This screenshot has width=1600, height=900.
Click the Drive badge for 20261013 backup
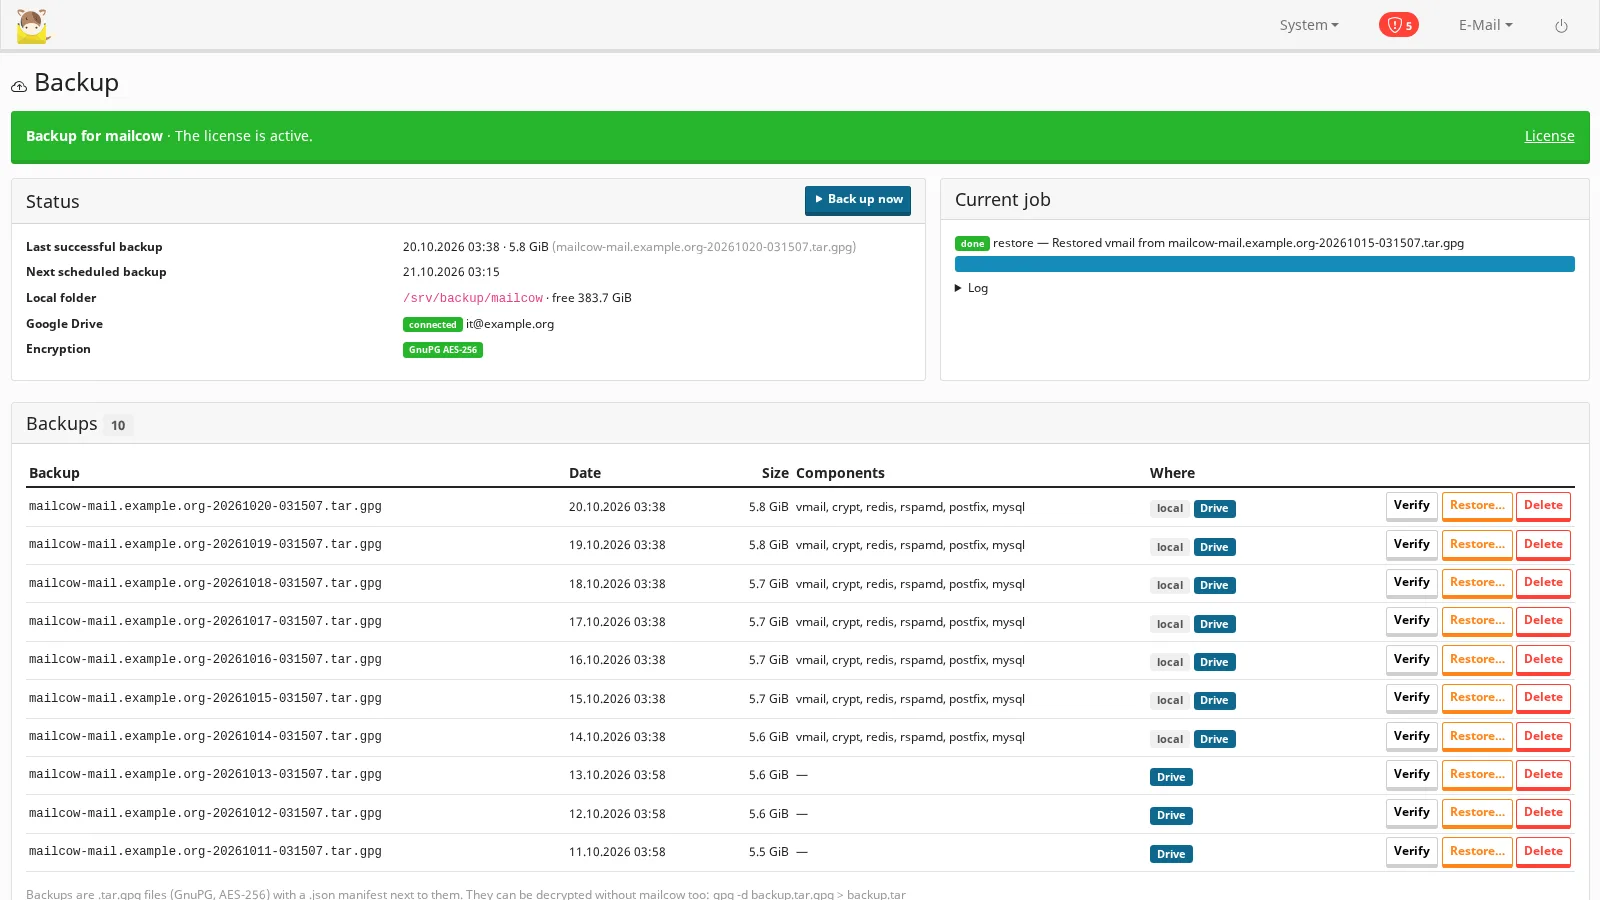(x=1171, y=777)
